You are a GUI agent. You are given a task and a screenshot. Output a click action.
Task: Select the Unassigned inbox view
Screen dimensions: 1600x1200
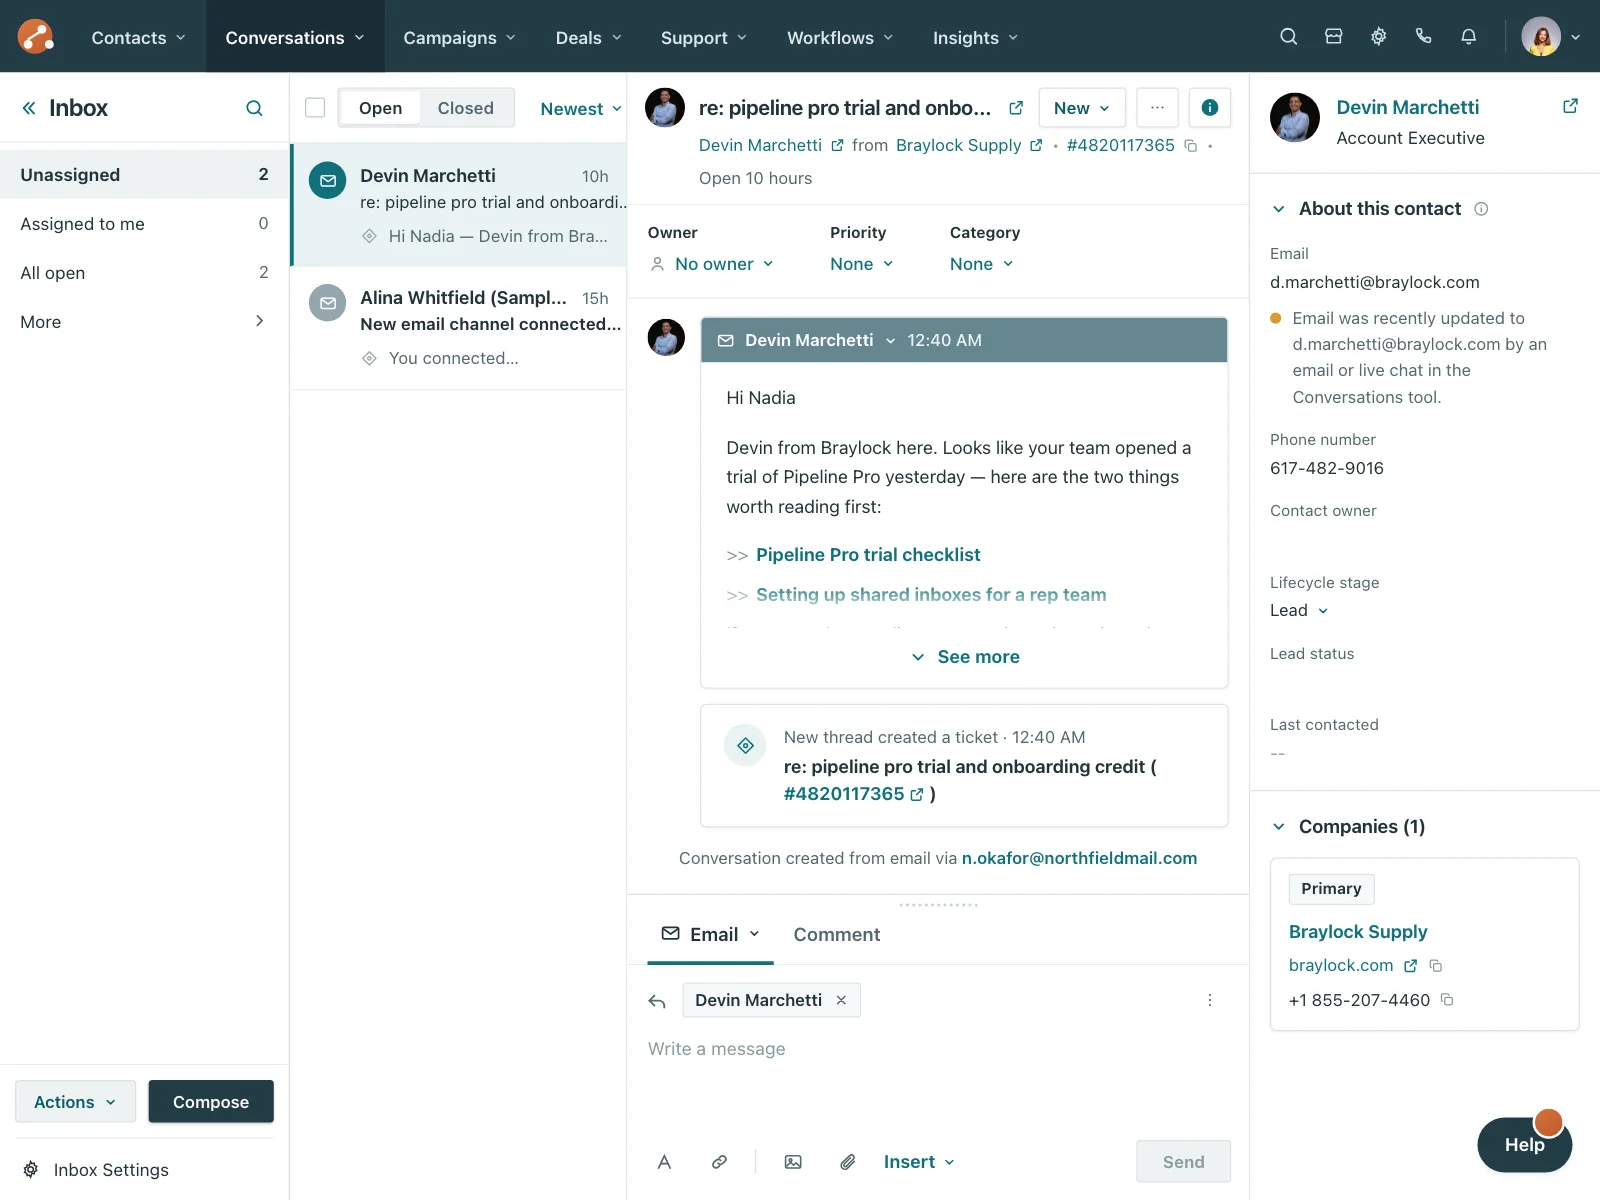point(144,175)
